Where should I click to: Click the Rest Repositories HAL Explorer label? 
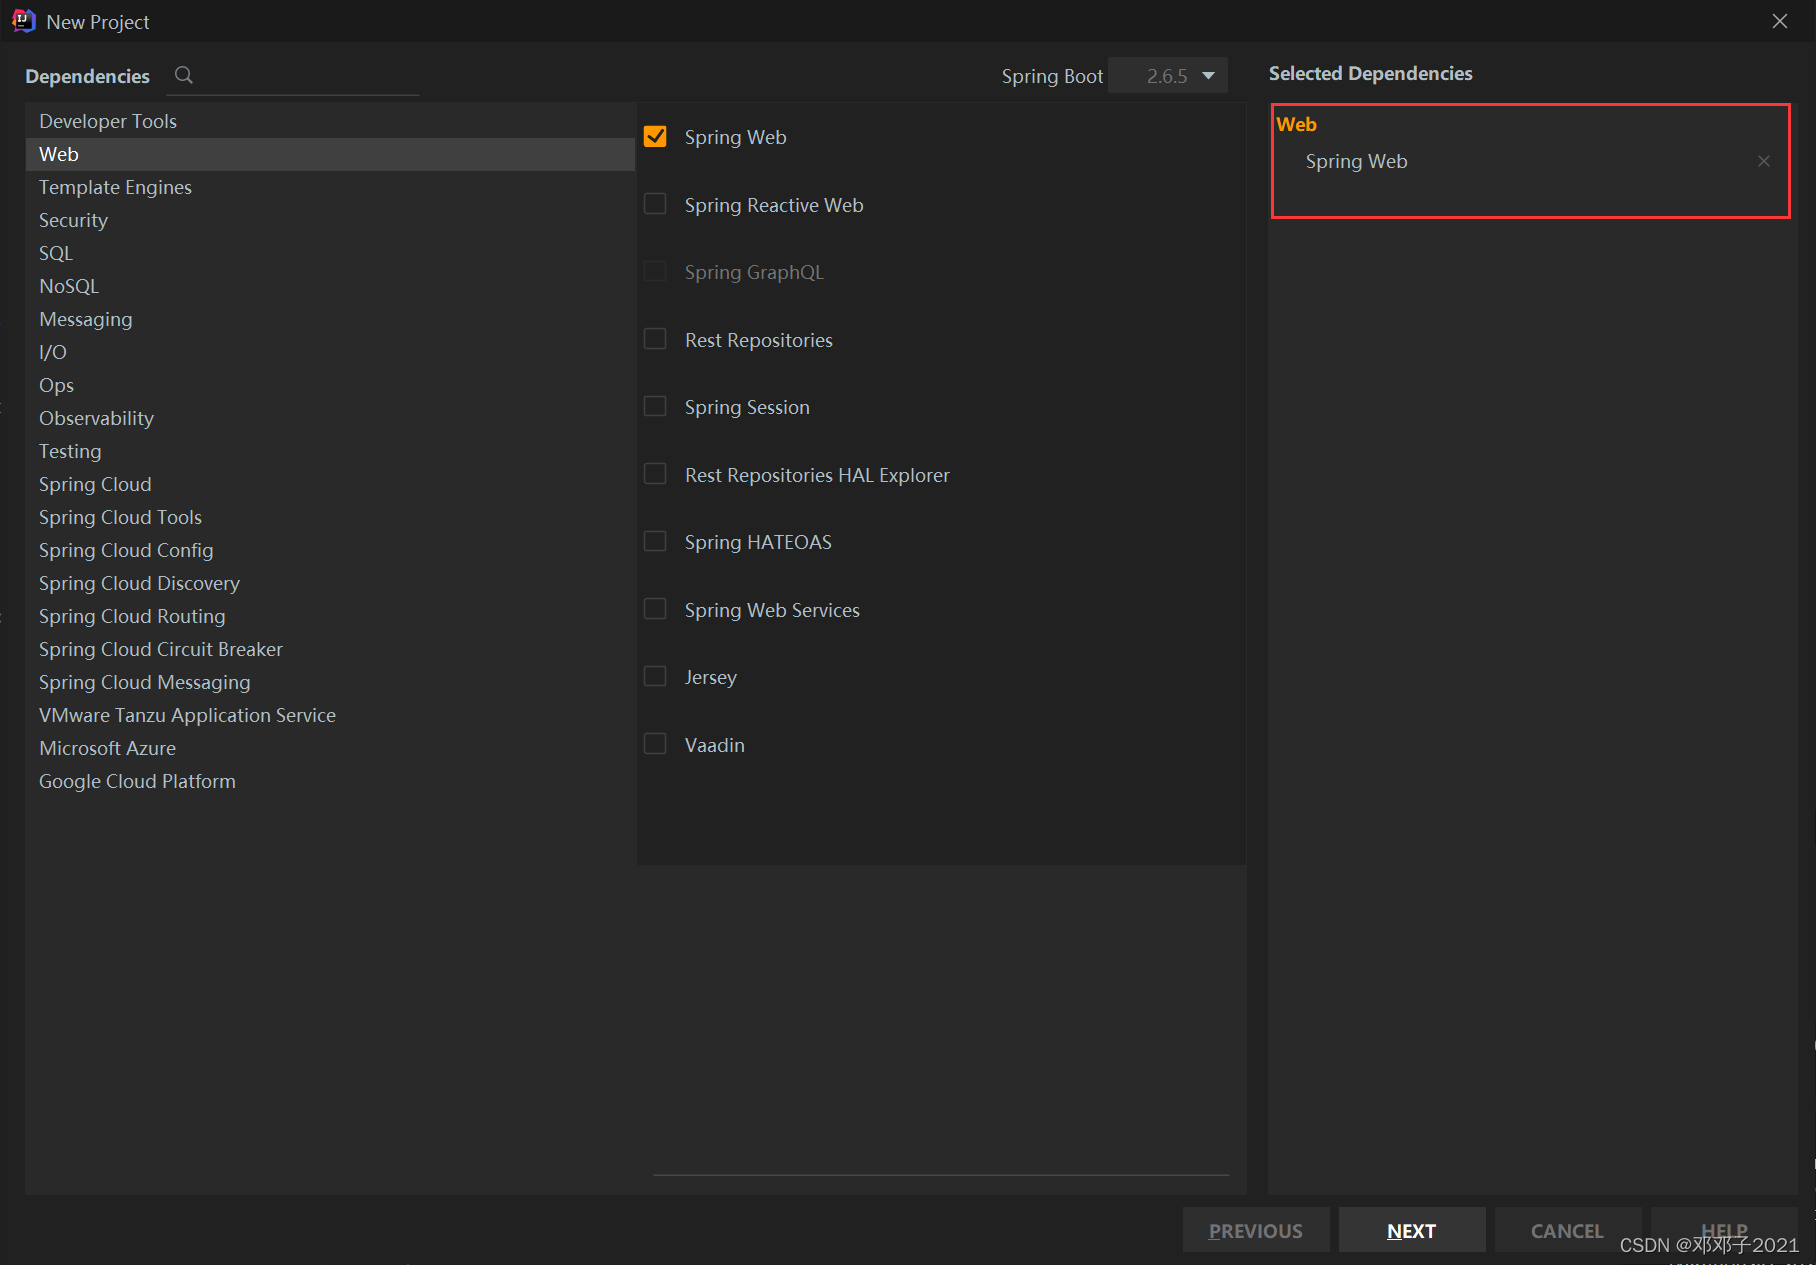point(817,475)
